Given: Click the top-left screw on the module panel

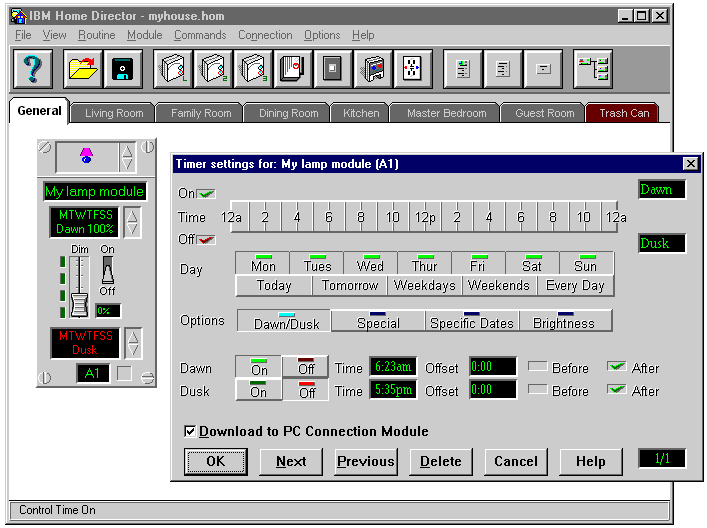Looking at the screenshot, I should [44, 147].
